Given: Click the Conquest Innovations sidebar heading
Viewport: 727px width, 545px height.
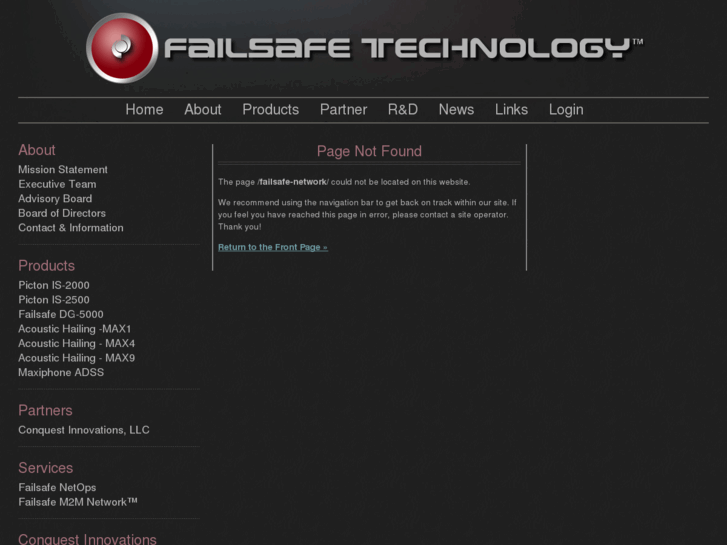Looking at the screenshot, I should [x=87, y=539].
